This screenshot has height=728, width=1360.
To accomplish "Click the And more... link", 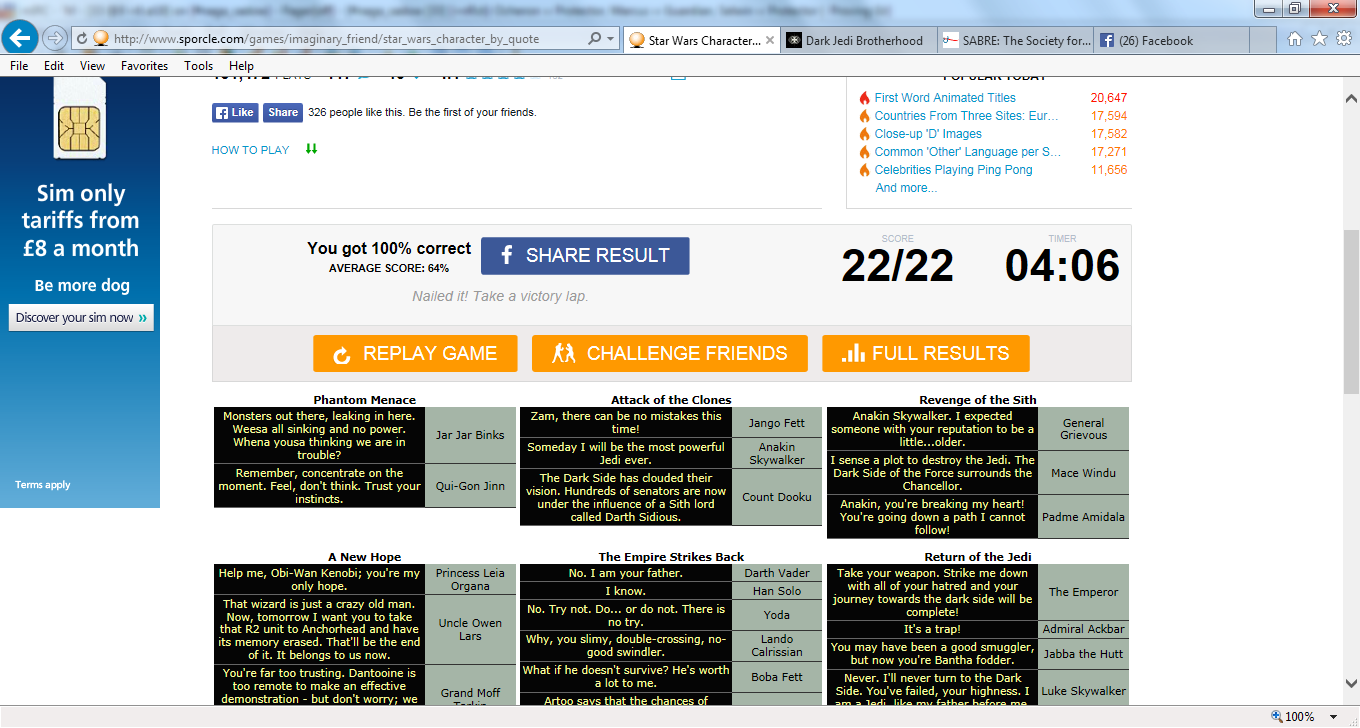I will 906,188.
